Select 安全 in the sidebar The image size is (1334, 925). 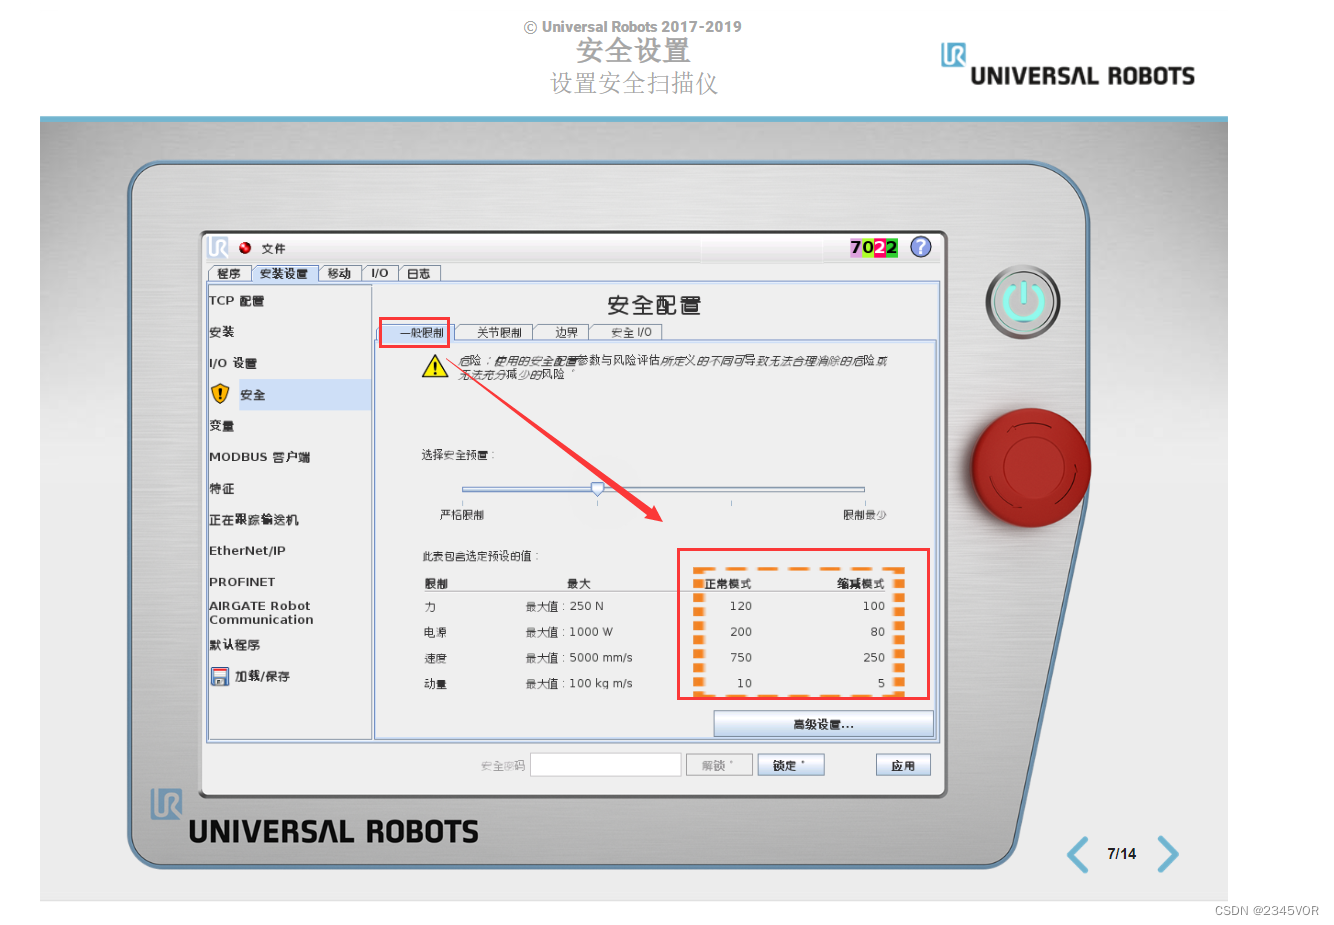pos(290,395)
